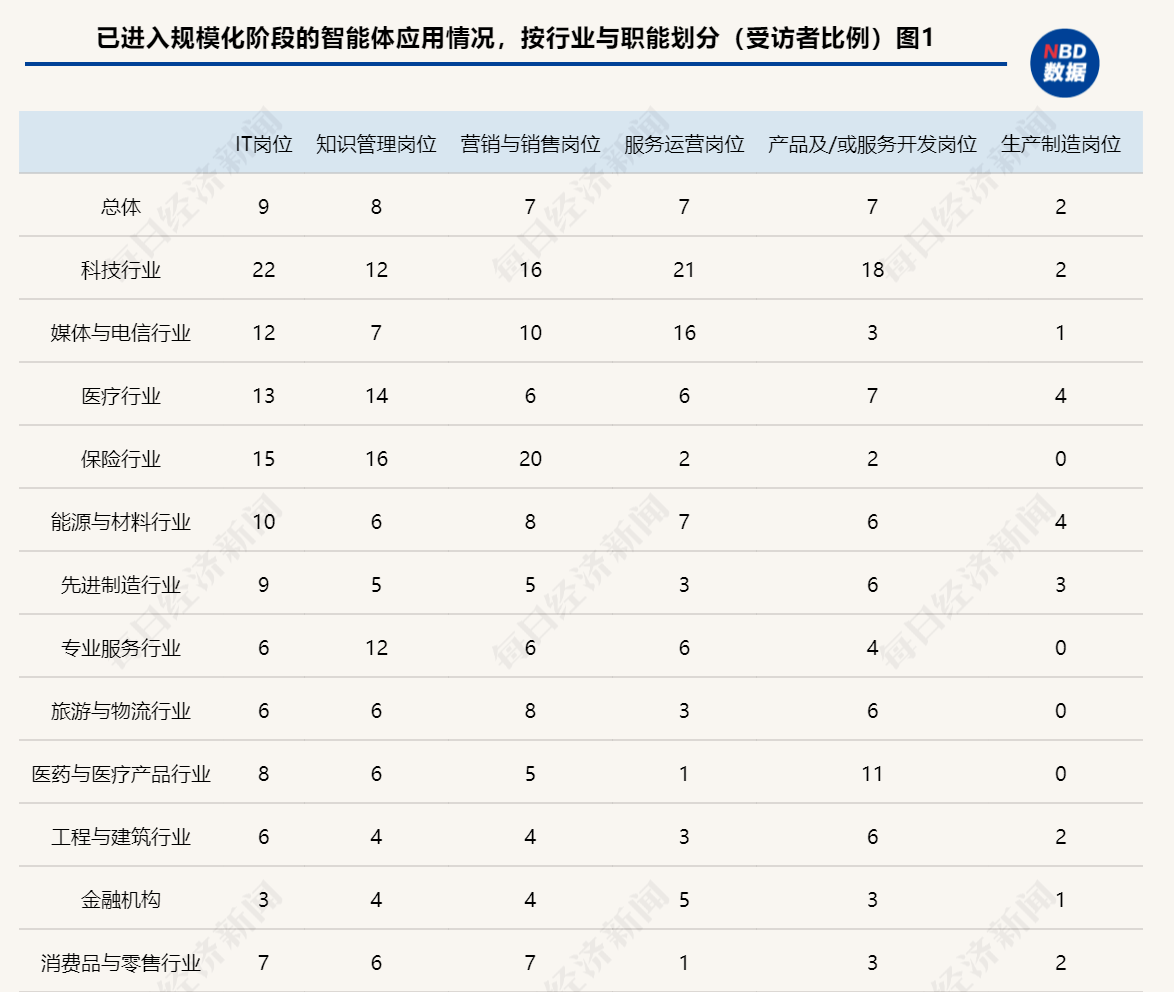The image size is (1174, 992).
Task: Click the 保险行业 row label
Action: (x=121, y=459)
